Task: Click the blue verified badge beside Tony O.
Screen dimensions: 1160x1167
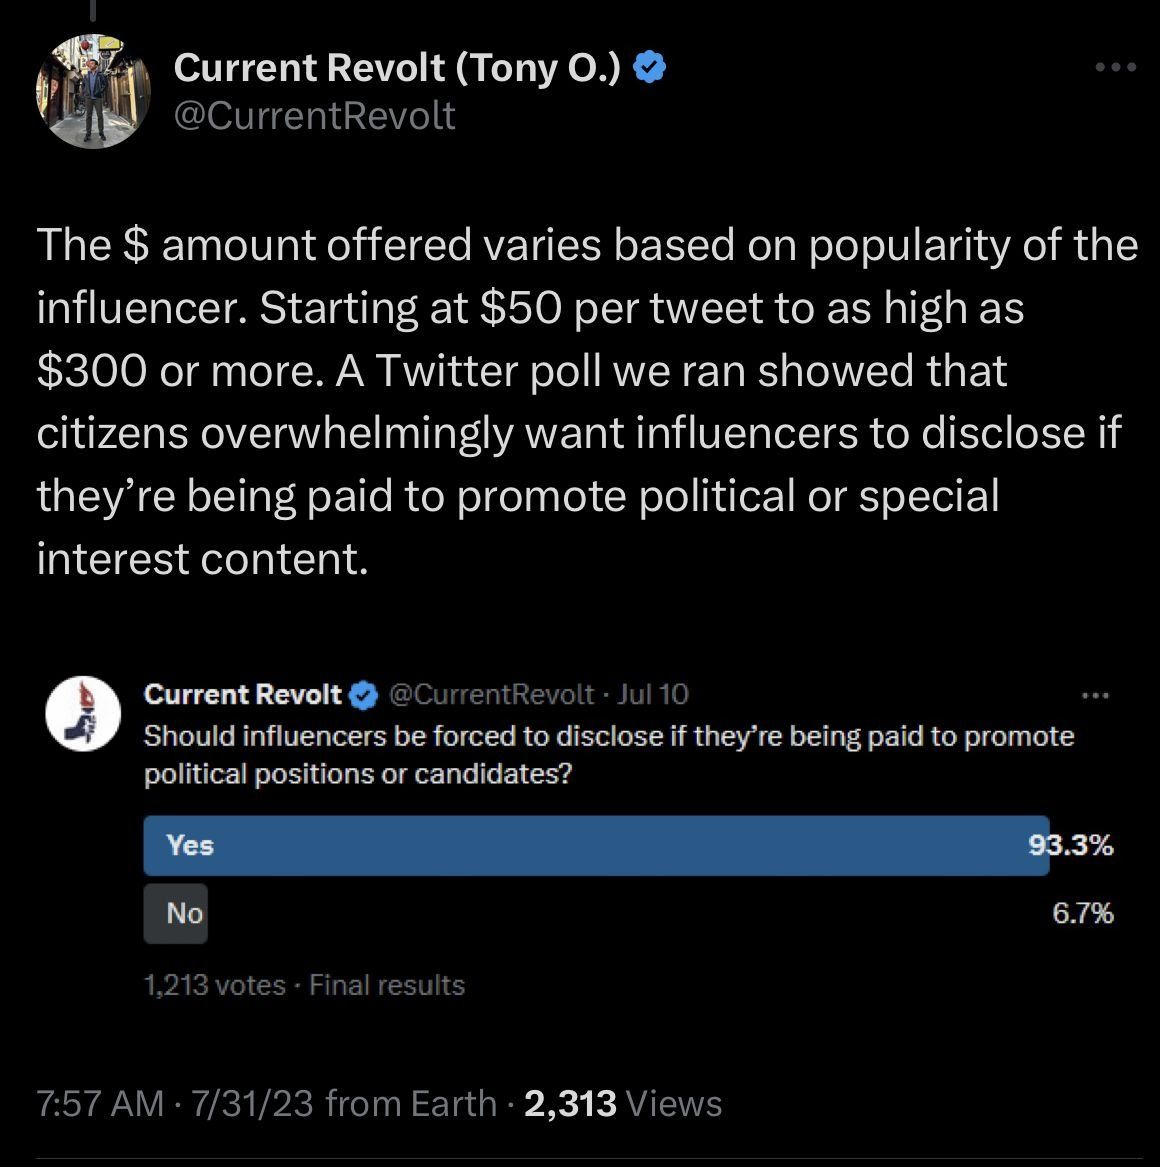Action: tap(652, 68)
